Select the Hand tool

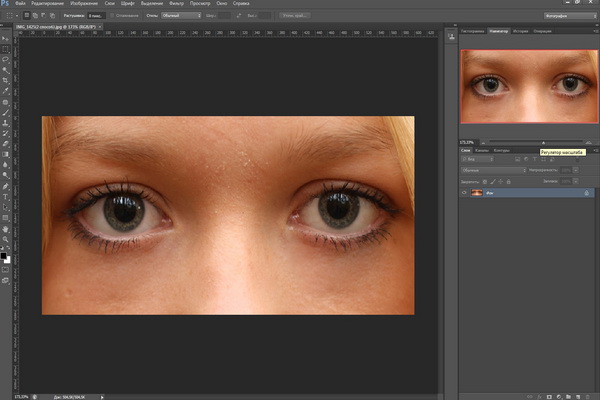tap(5, 228)
